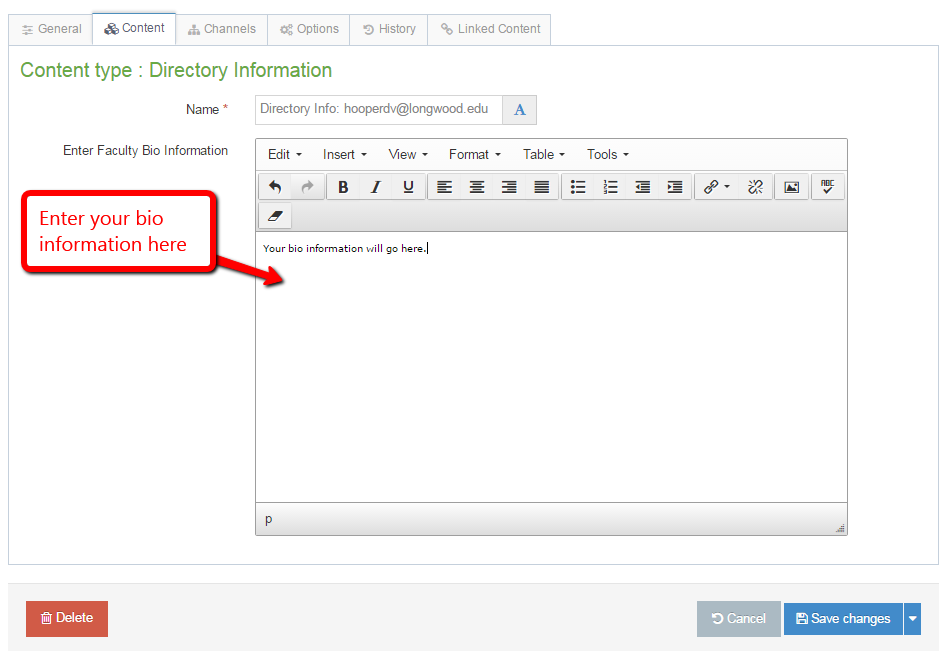Click in the Name input field

point(379,110)
